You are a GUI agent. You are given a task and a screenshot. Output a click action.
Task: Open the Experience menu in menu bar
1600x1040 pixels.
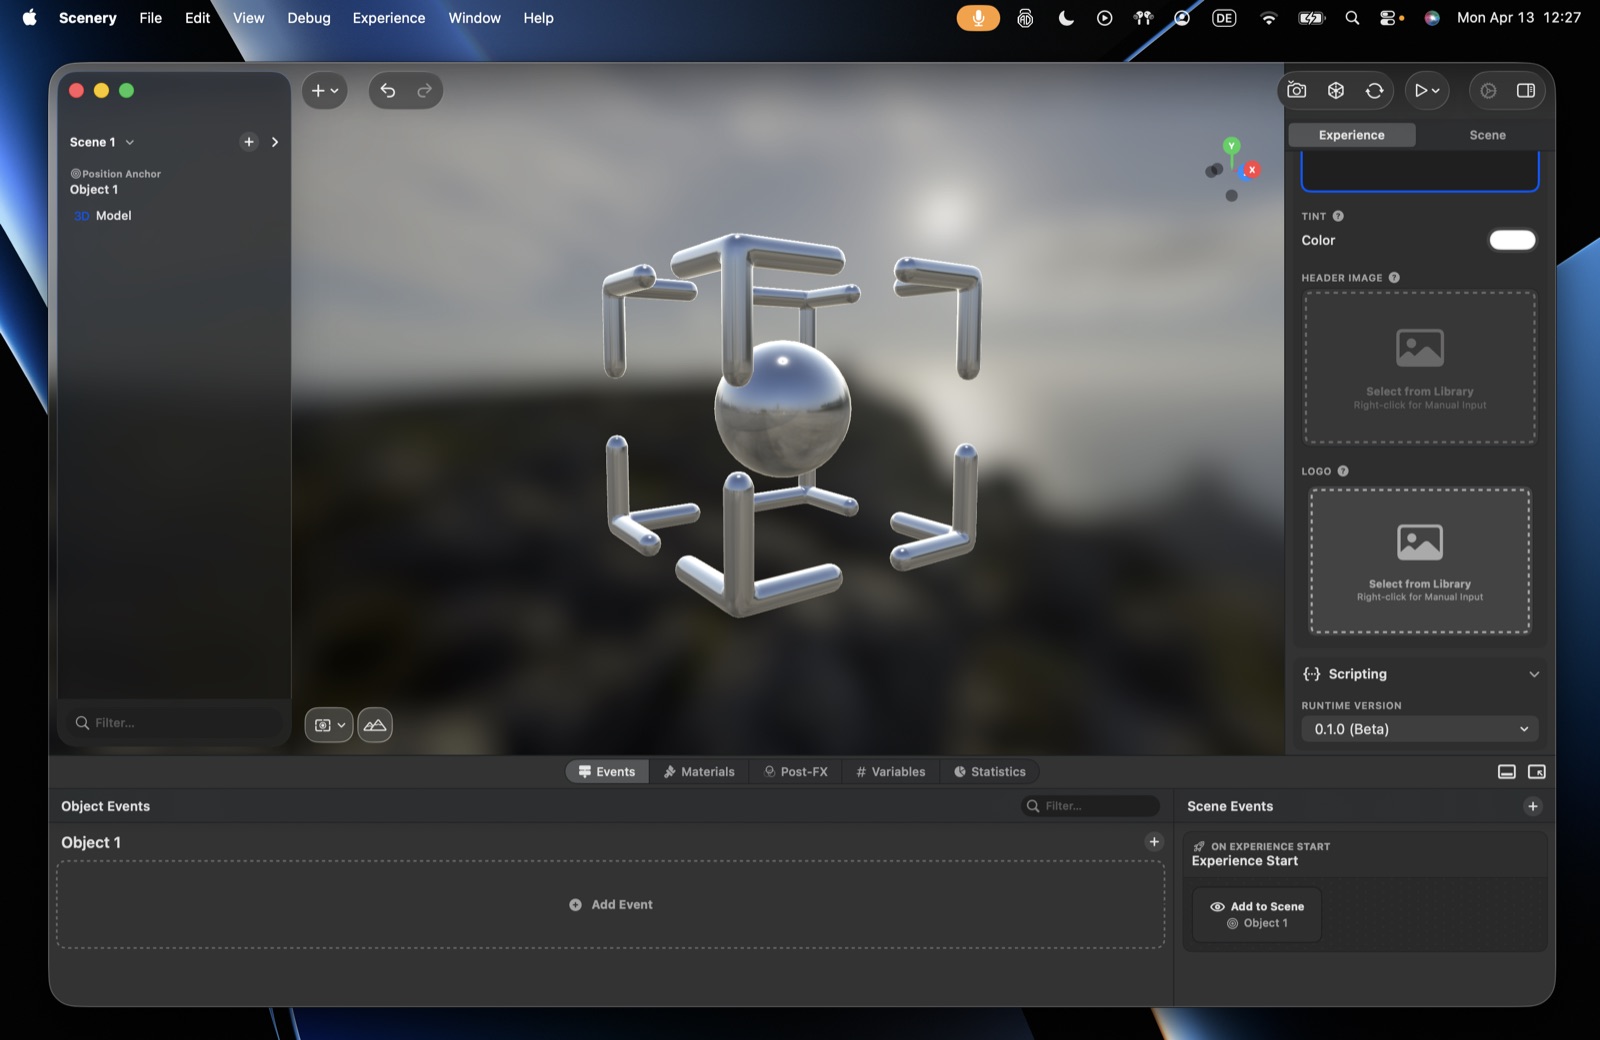click(x=389, y=18)
